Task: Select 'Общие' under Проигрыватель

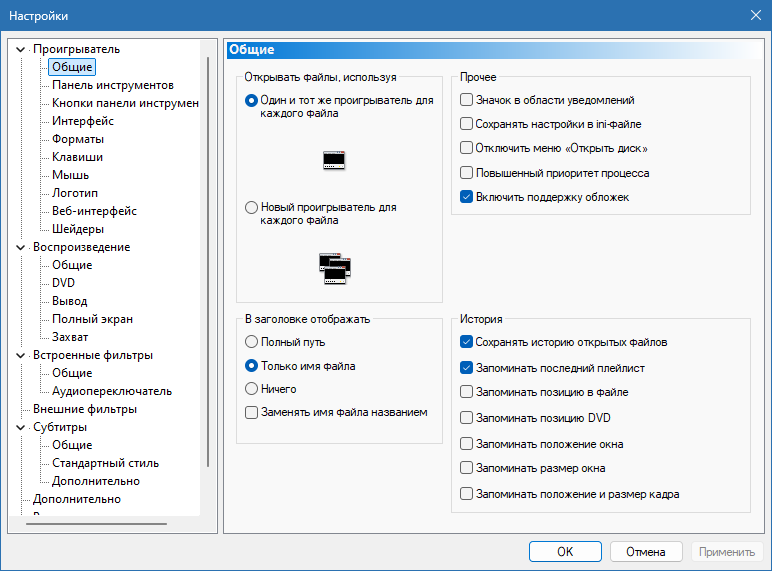Action: pos(72,67)
